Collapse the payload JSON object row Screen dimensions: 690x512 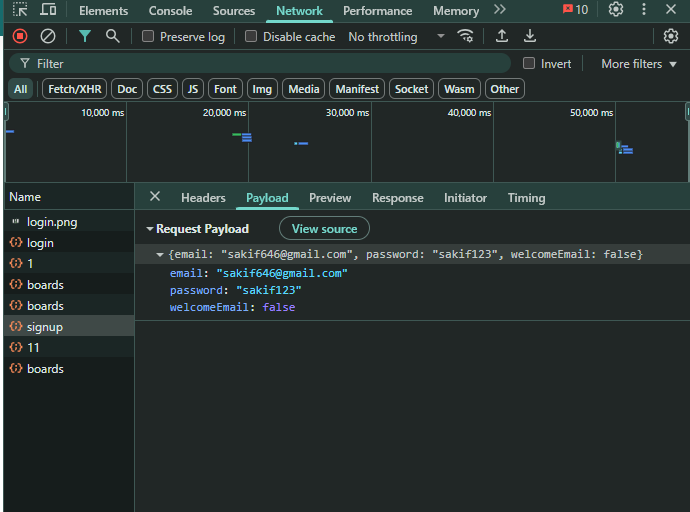160,254
